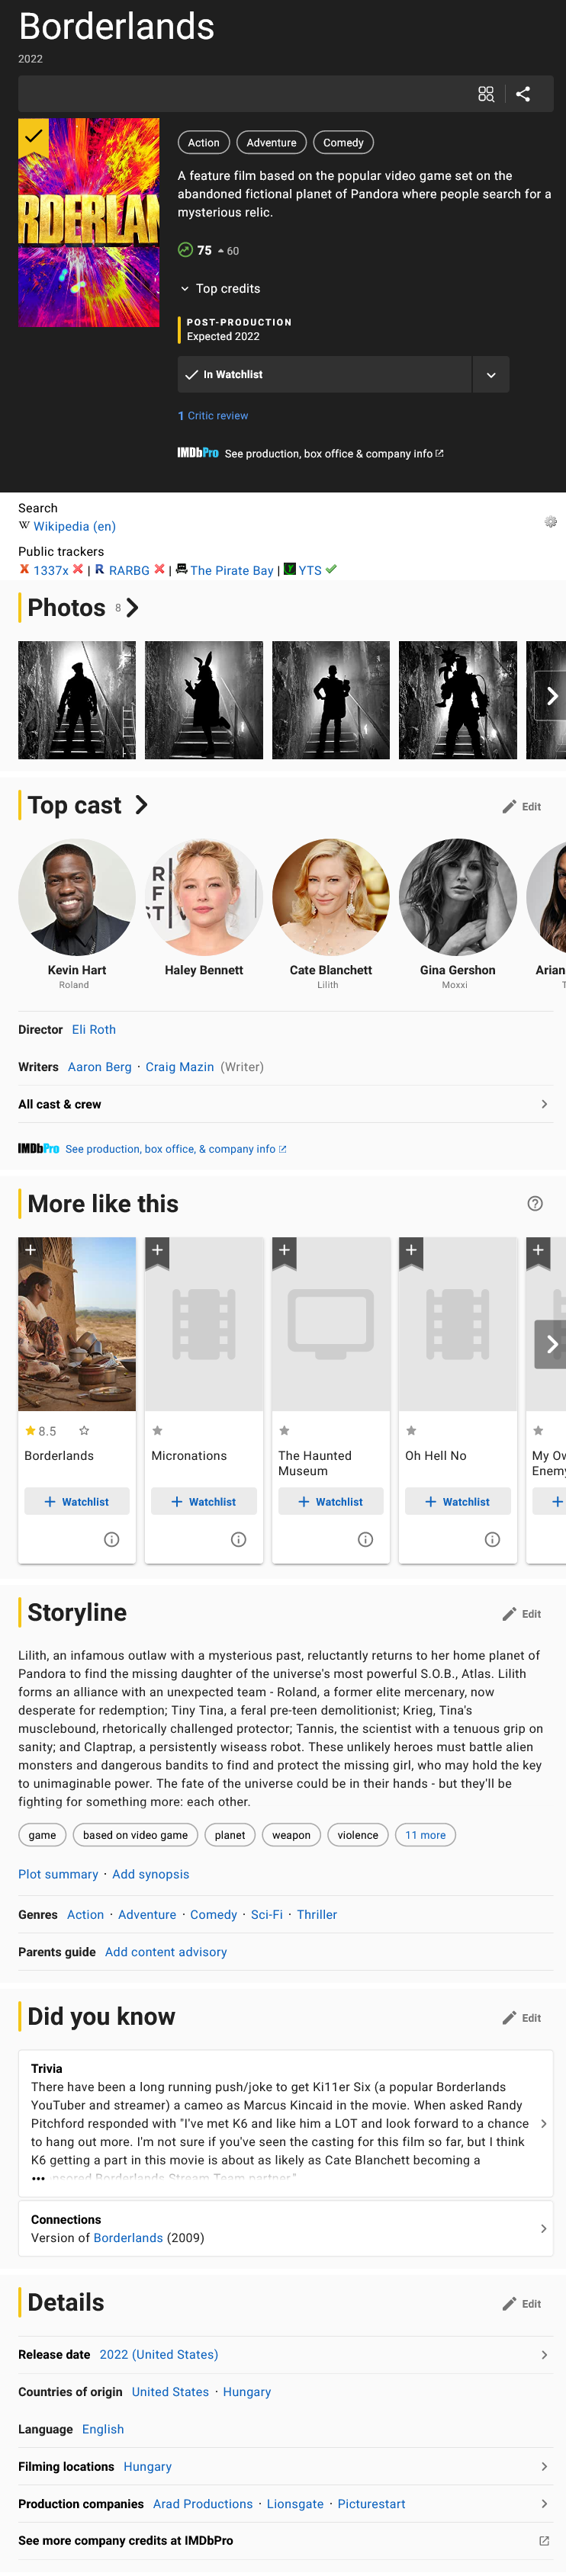Open the all topics grid icon
The image size is (566, 2576).
pos(486,94)
